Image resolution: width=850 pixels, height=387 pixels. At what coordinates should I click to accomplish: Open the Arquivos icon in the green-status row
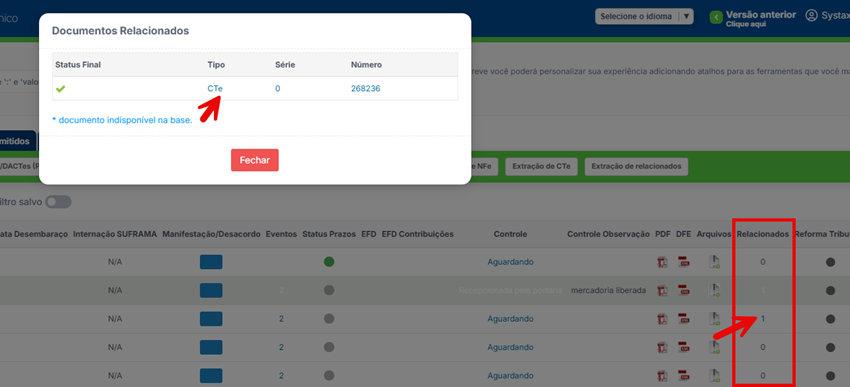(x=714, y=262)
